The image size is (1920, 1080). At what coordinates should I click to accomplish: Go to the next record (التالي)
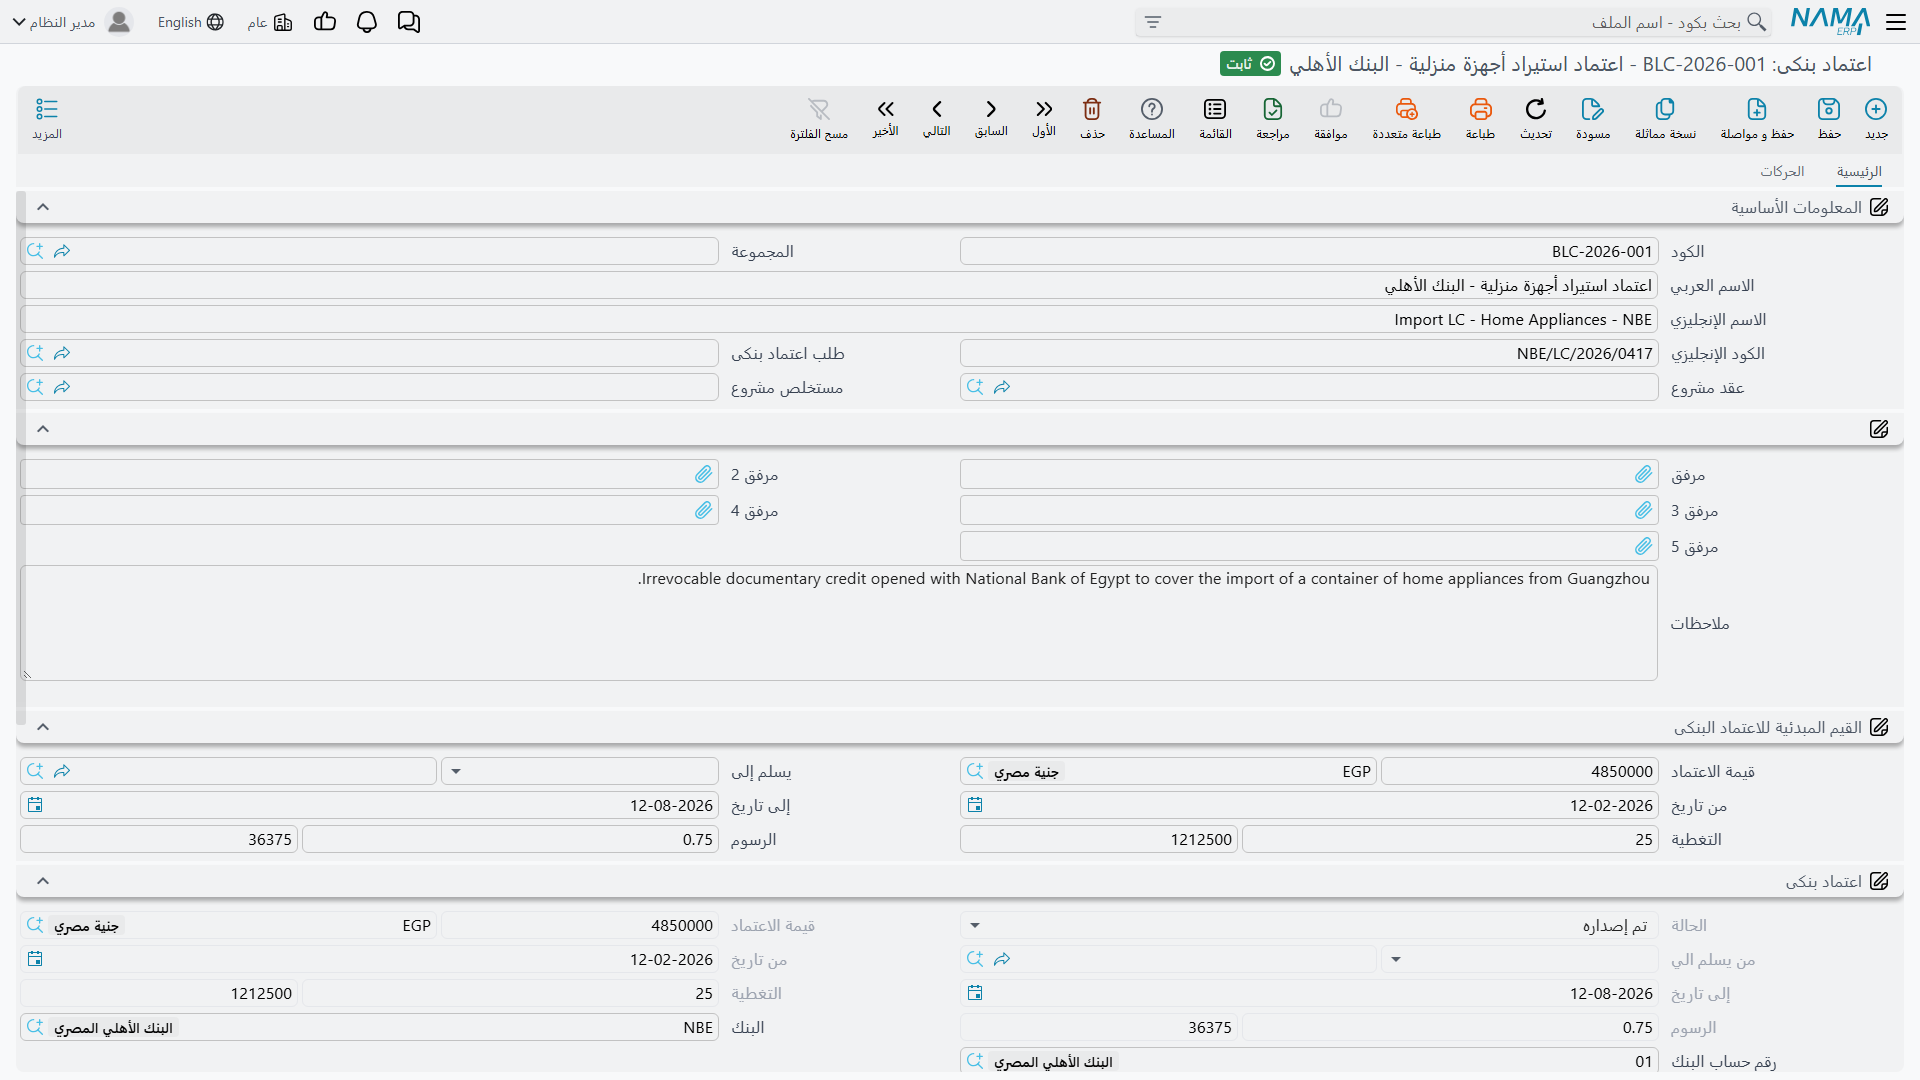[x=937, y=117]
